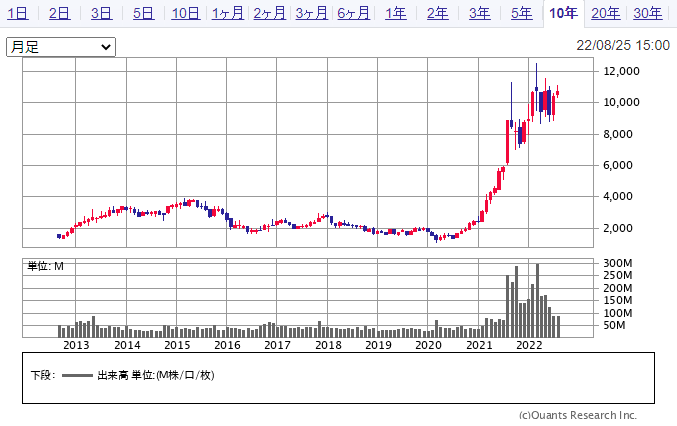Click the 8,000 price axis label

tap(618, 134)
